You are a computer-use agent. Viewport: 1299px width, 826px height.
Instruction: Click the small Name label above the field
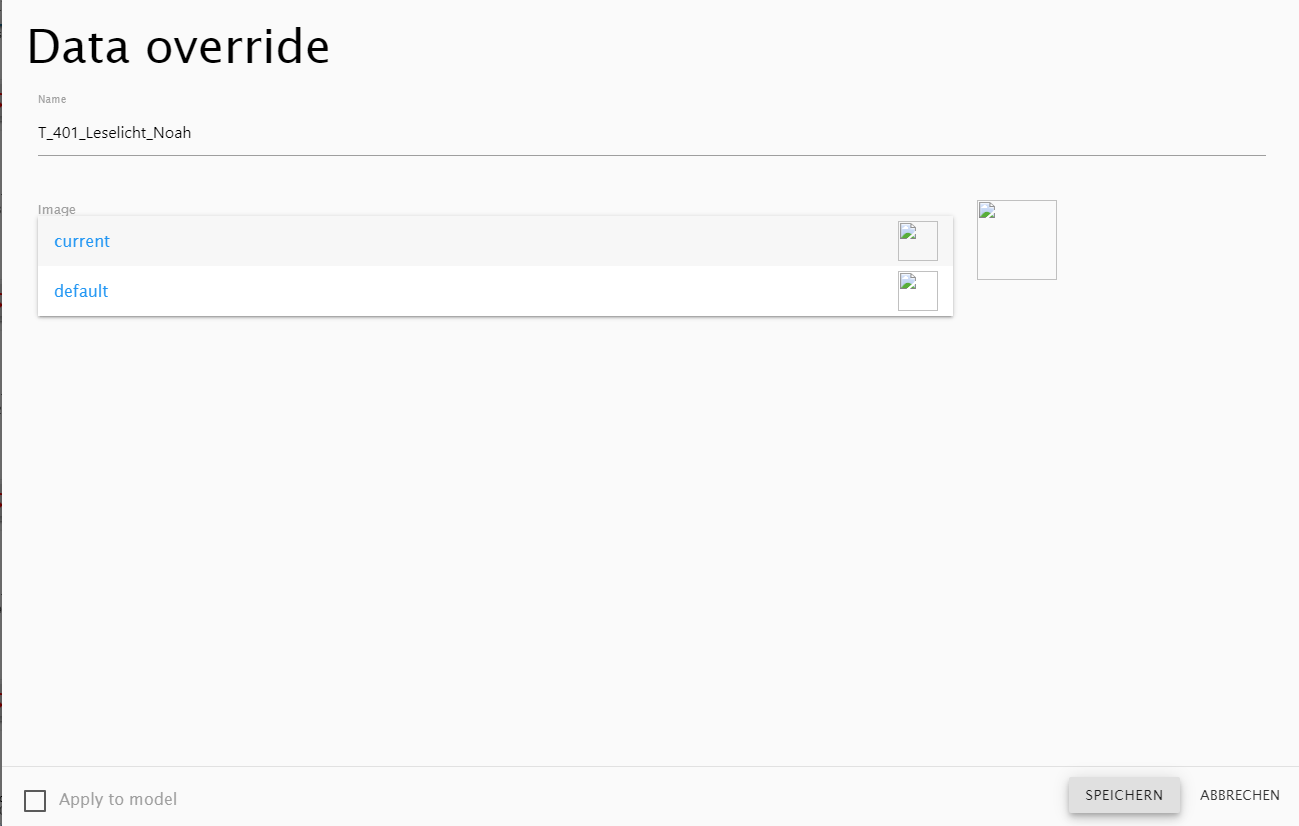click(52, 99)
